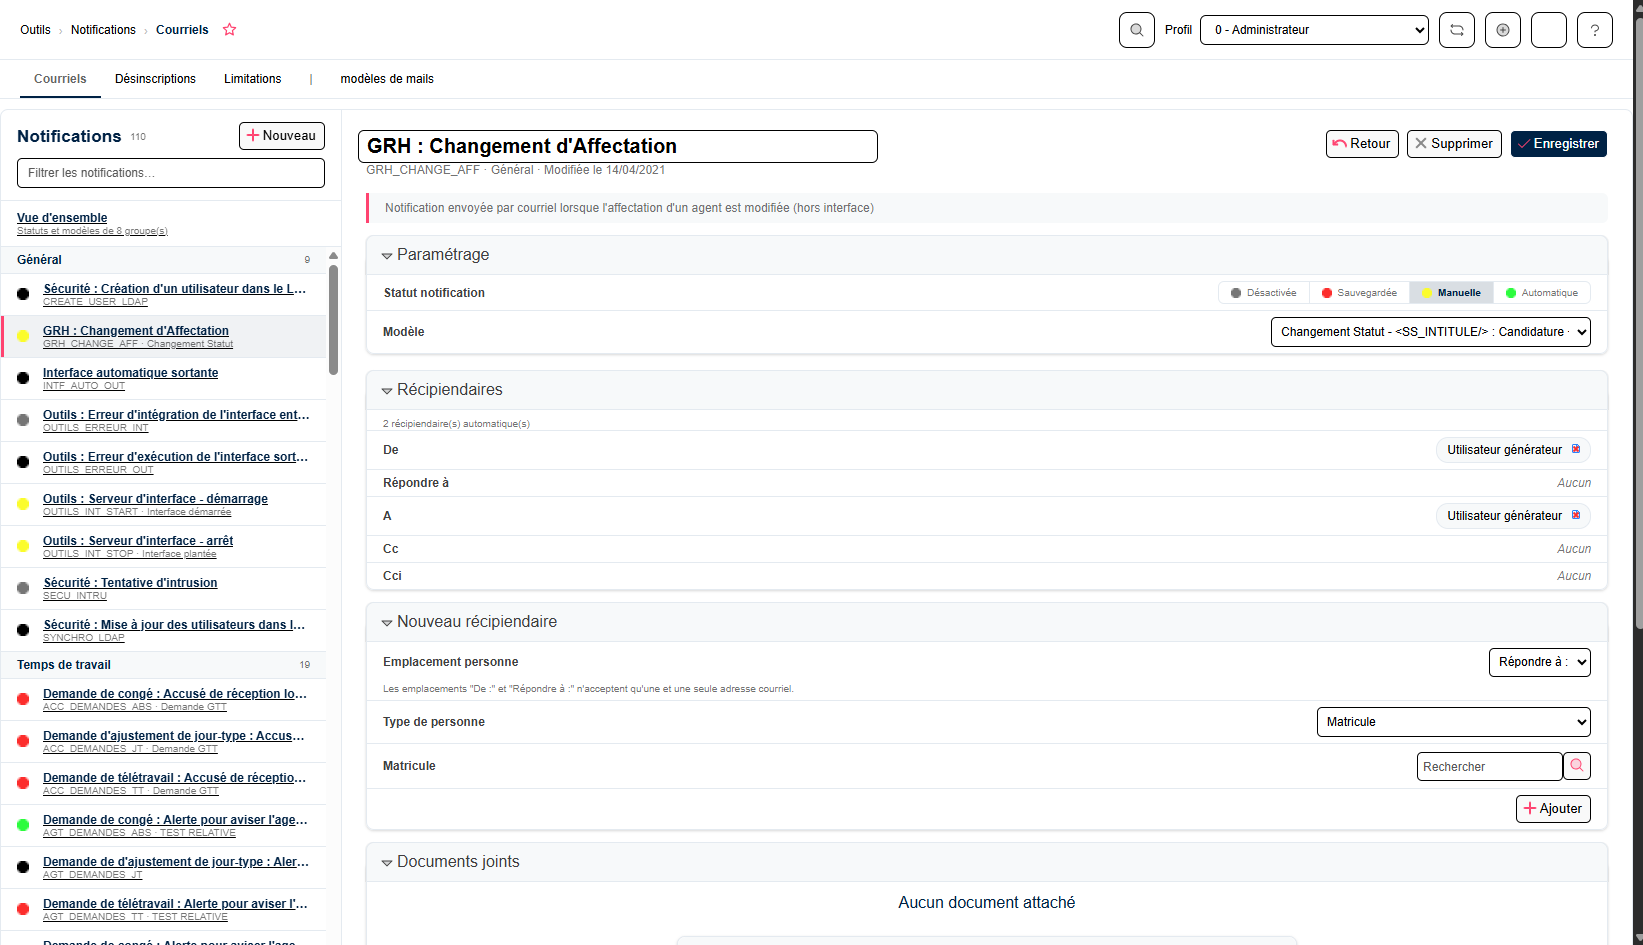
Task: Click the swap arrows icon button
Action: (1457, 30)
